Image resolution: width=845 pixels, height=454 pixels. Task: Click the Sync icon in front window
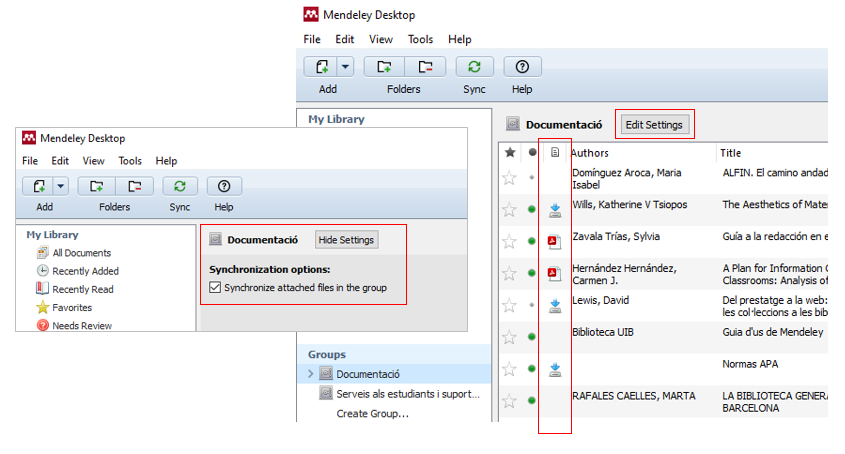179,186
